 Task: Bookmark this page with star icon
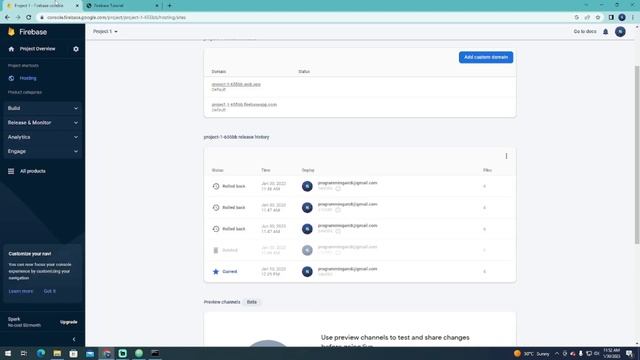[598, 18]
